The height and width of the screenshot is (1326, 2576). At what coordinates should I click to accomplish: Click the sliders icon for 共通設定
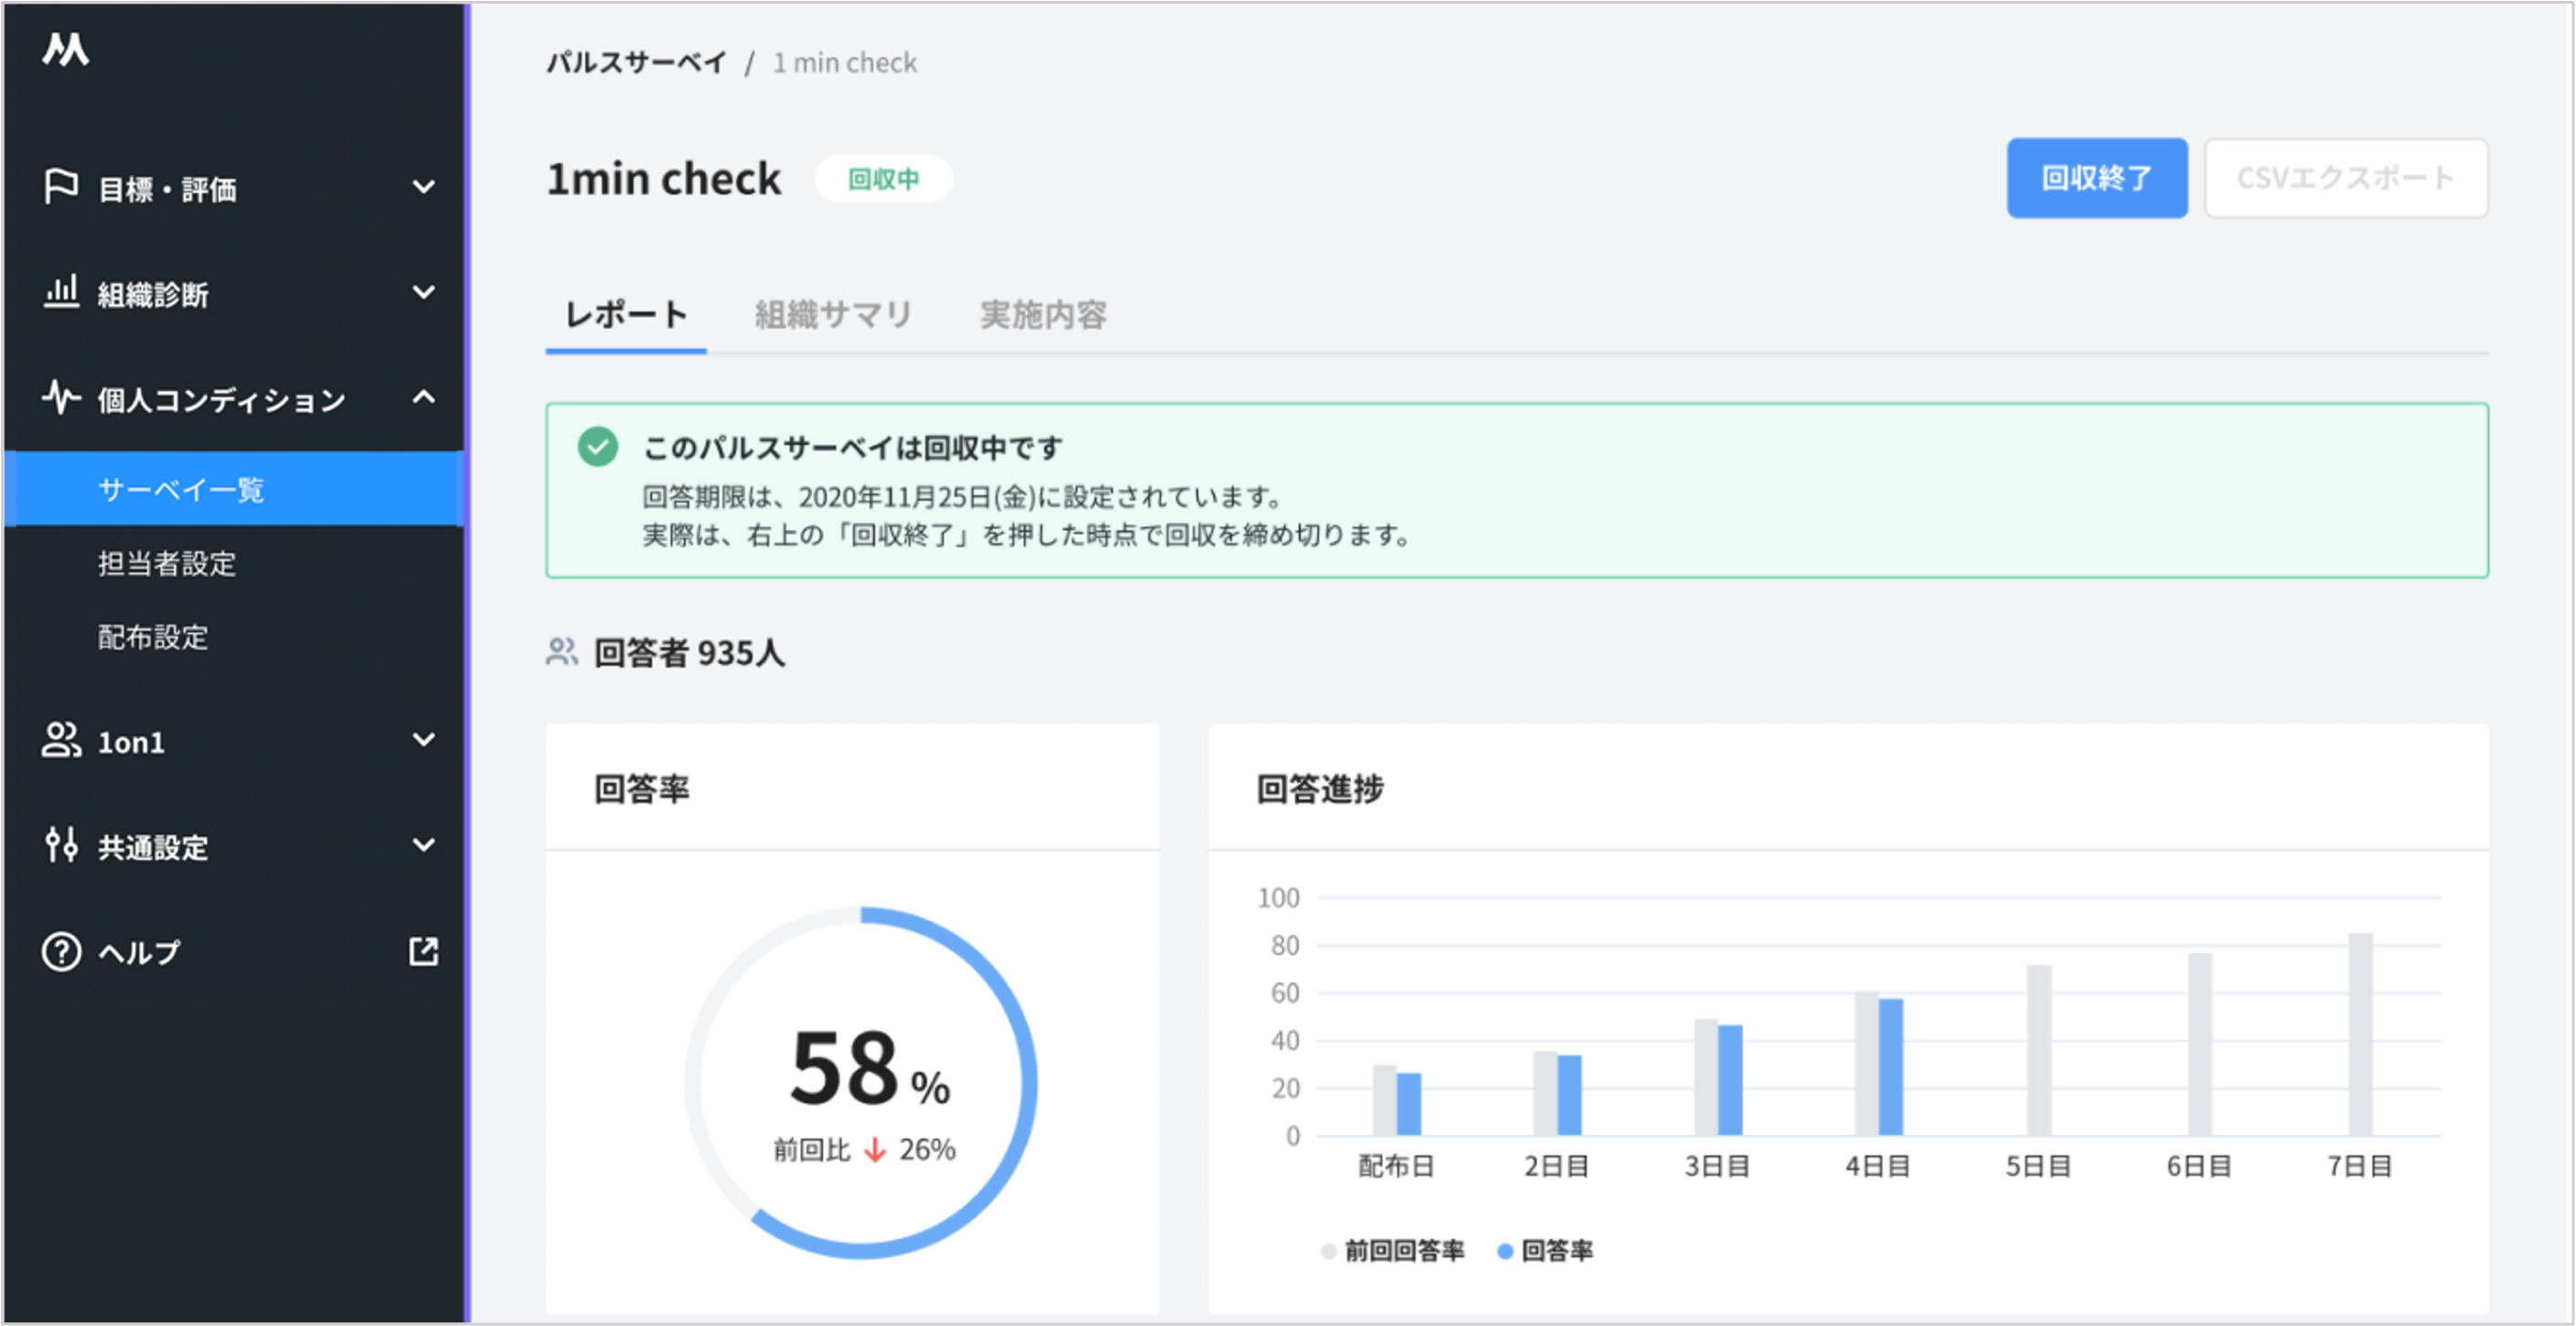[61, 846]
